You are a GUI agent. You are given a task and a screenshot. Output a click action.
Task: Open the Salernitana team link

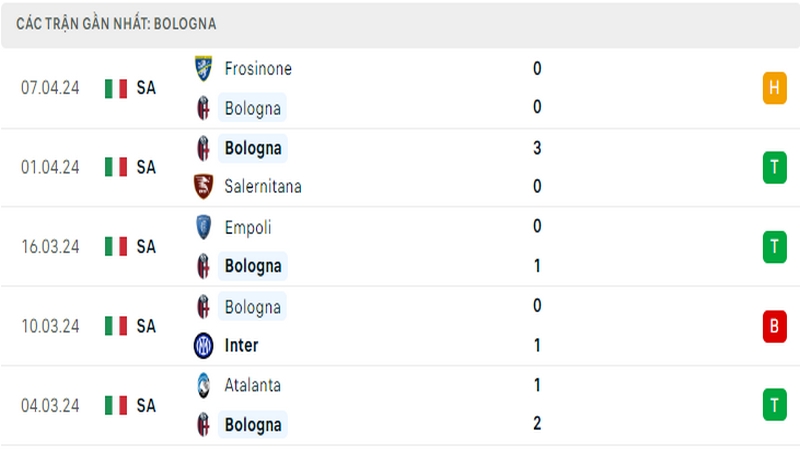pyautogui.click(x=263, y=186)
